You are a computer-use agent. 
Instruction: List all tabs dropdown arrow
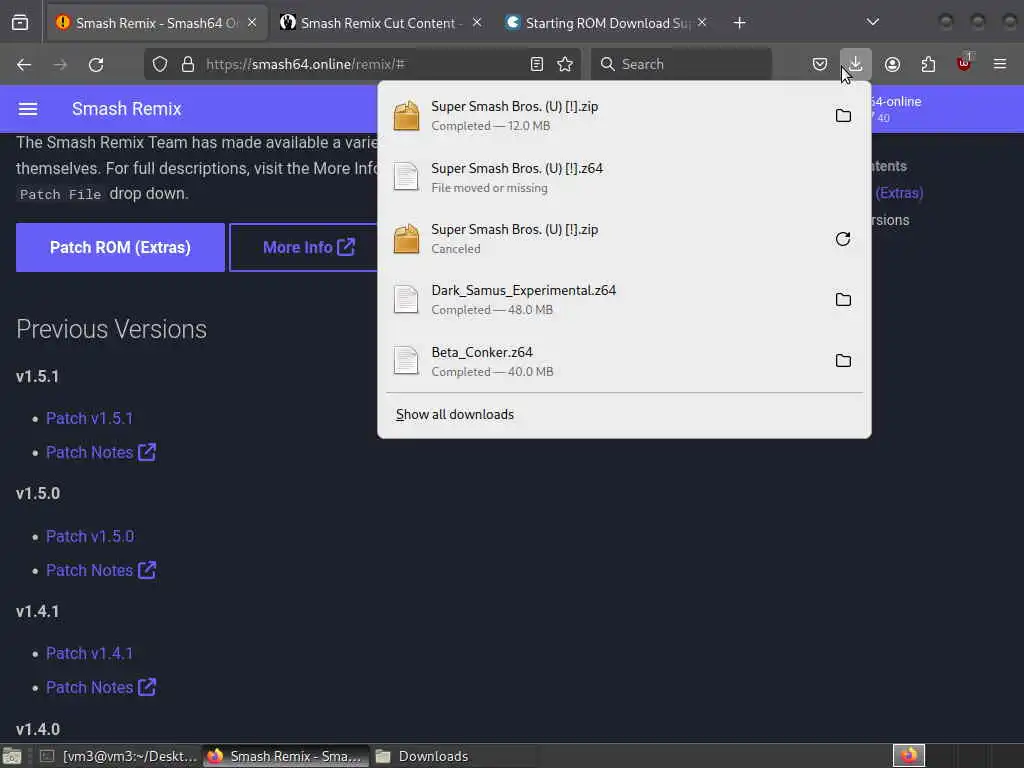872,23
